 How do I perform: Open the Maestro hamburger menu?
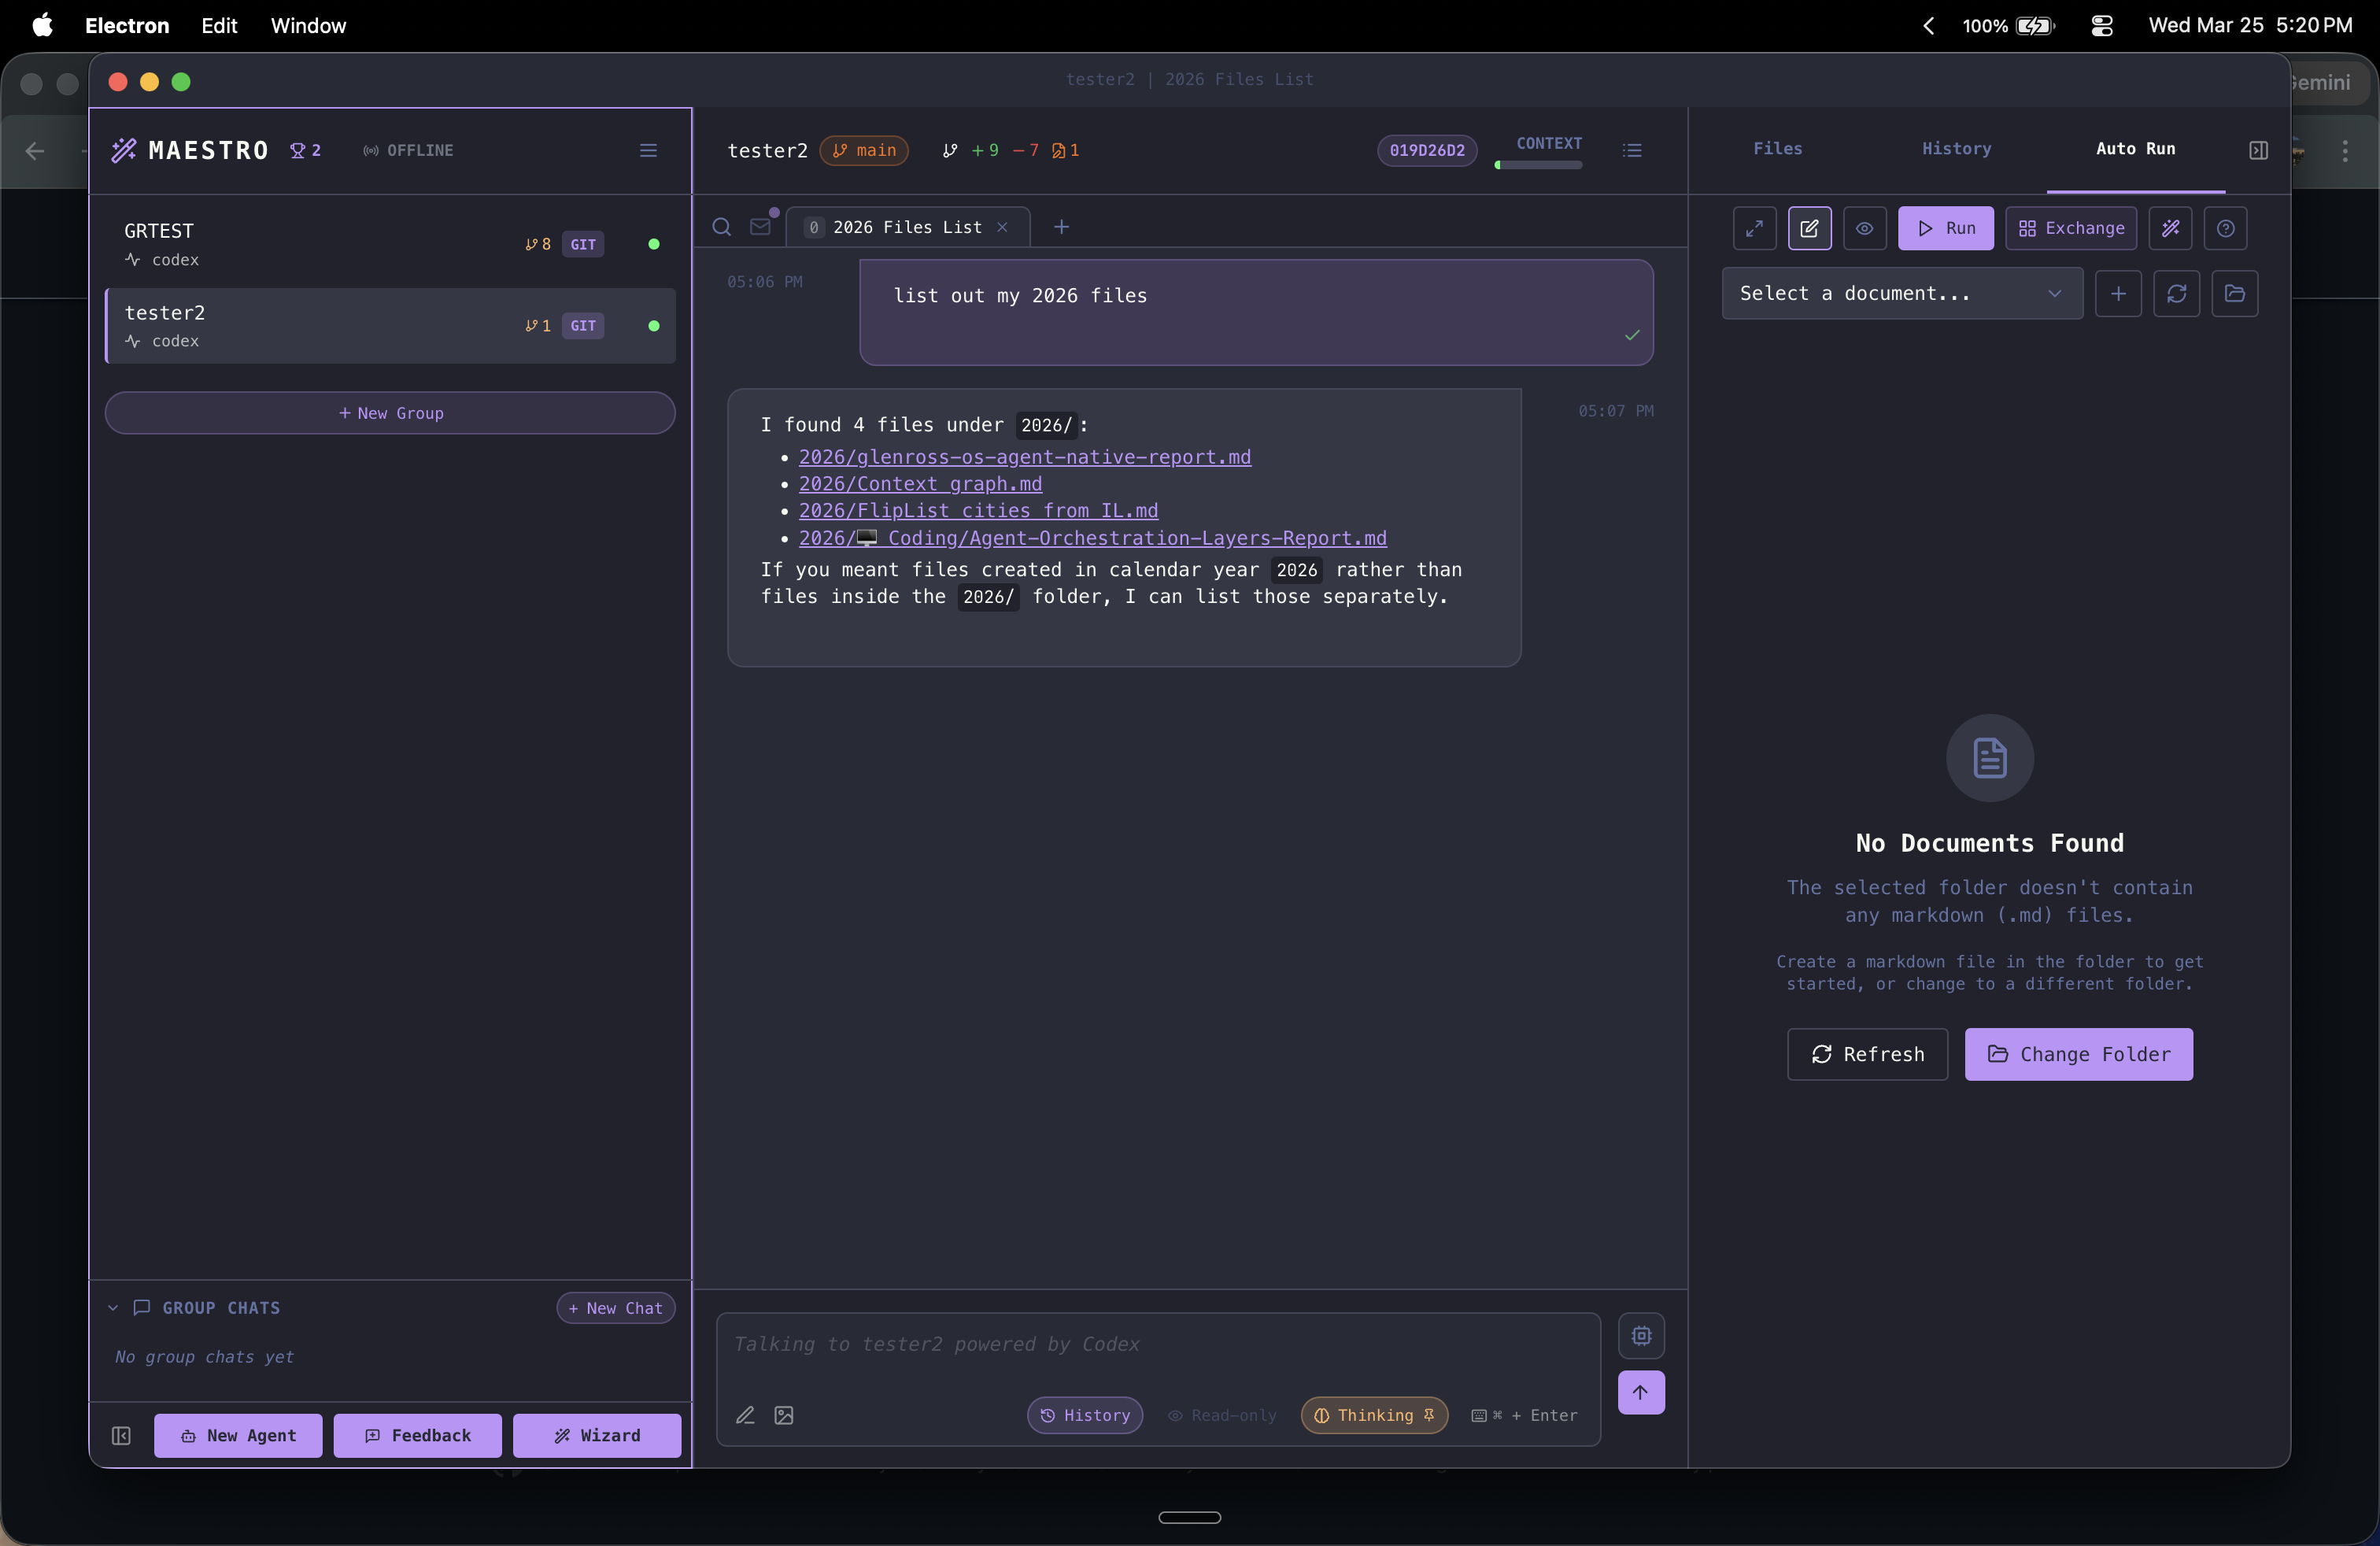pos(648,150)
